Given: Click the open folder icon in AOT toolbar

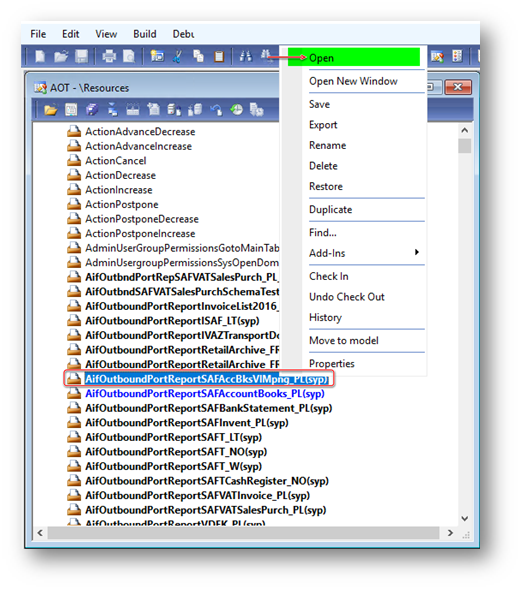Looking at the screenshot, I should (x=51, y=110).
